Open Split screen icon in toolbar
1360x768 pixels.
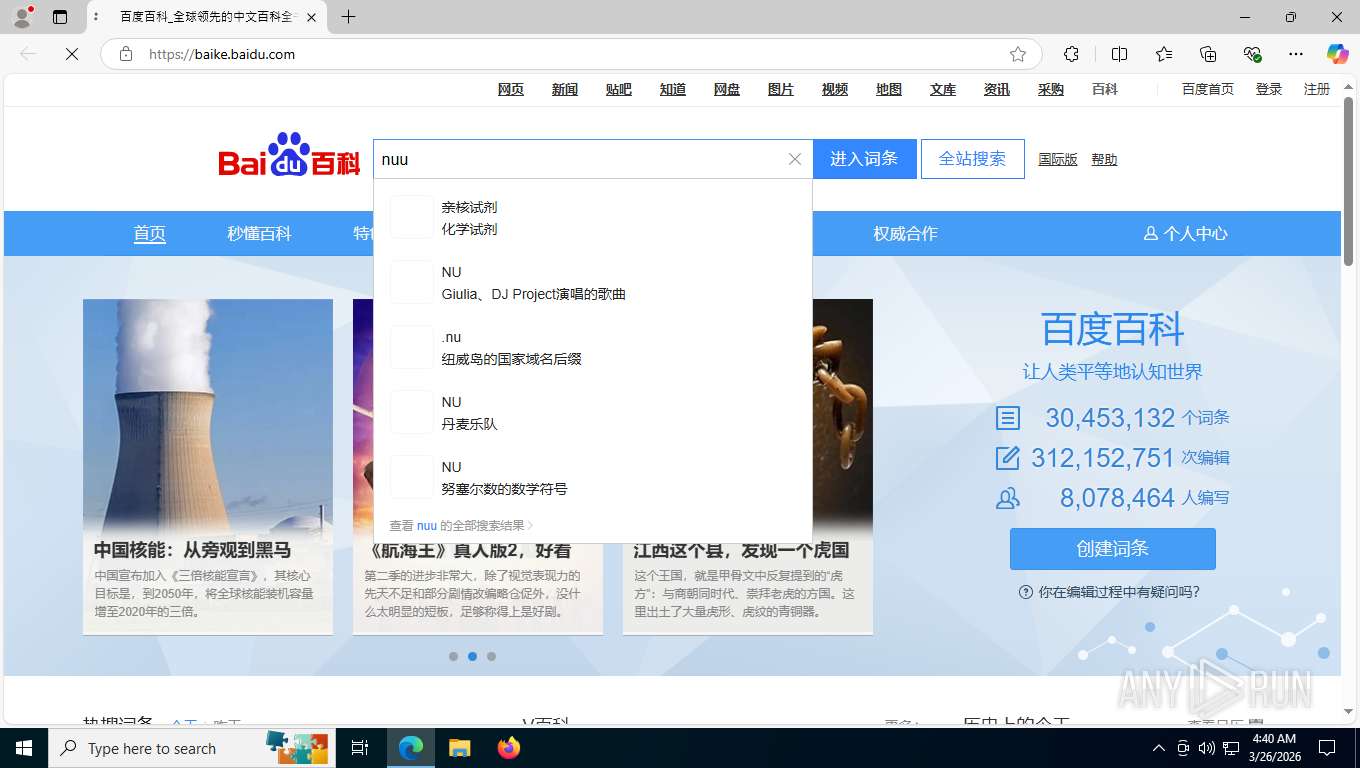1119,54
